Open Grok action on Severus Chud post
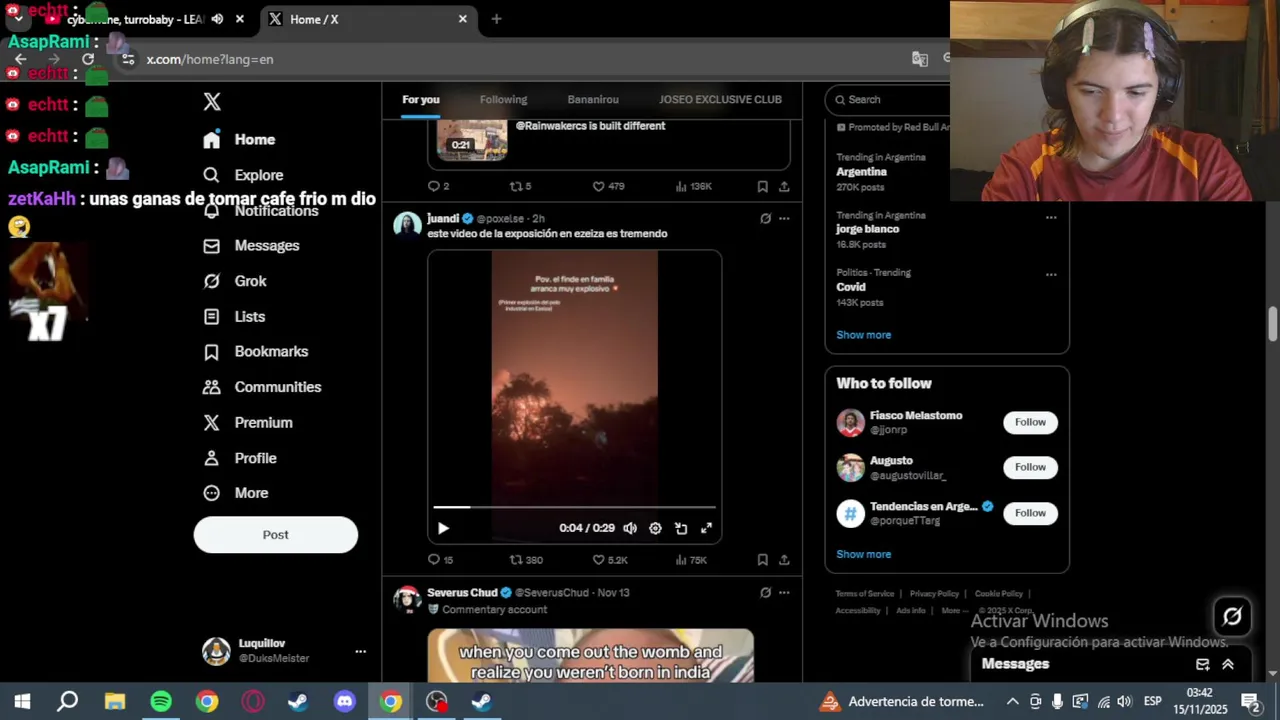Screen dimensions: 1280x720 pos(765,592)
